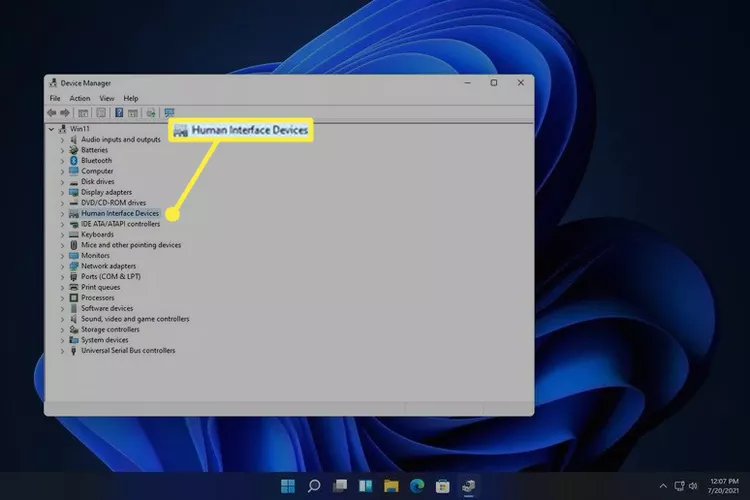The image size is (750, 500).
Task: Open the Action menu
Action: pos(79,98)
